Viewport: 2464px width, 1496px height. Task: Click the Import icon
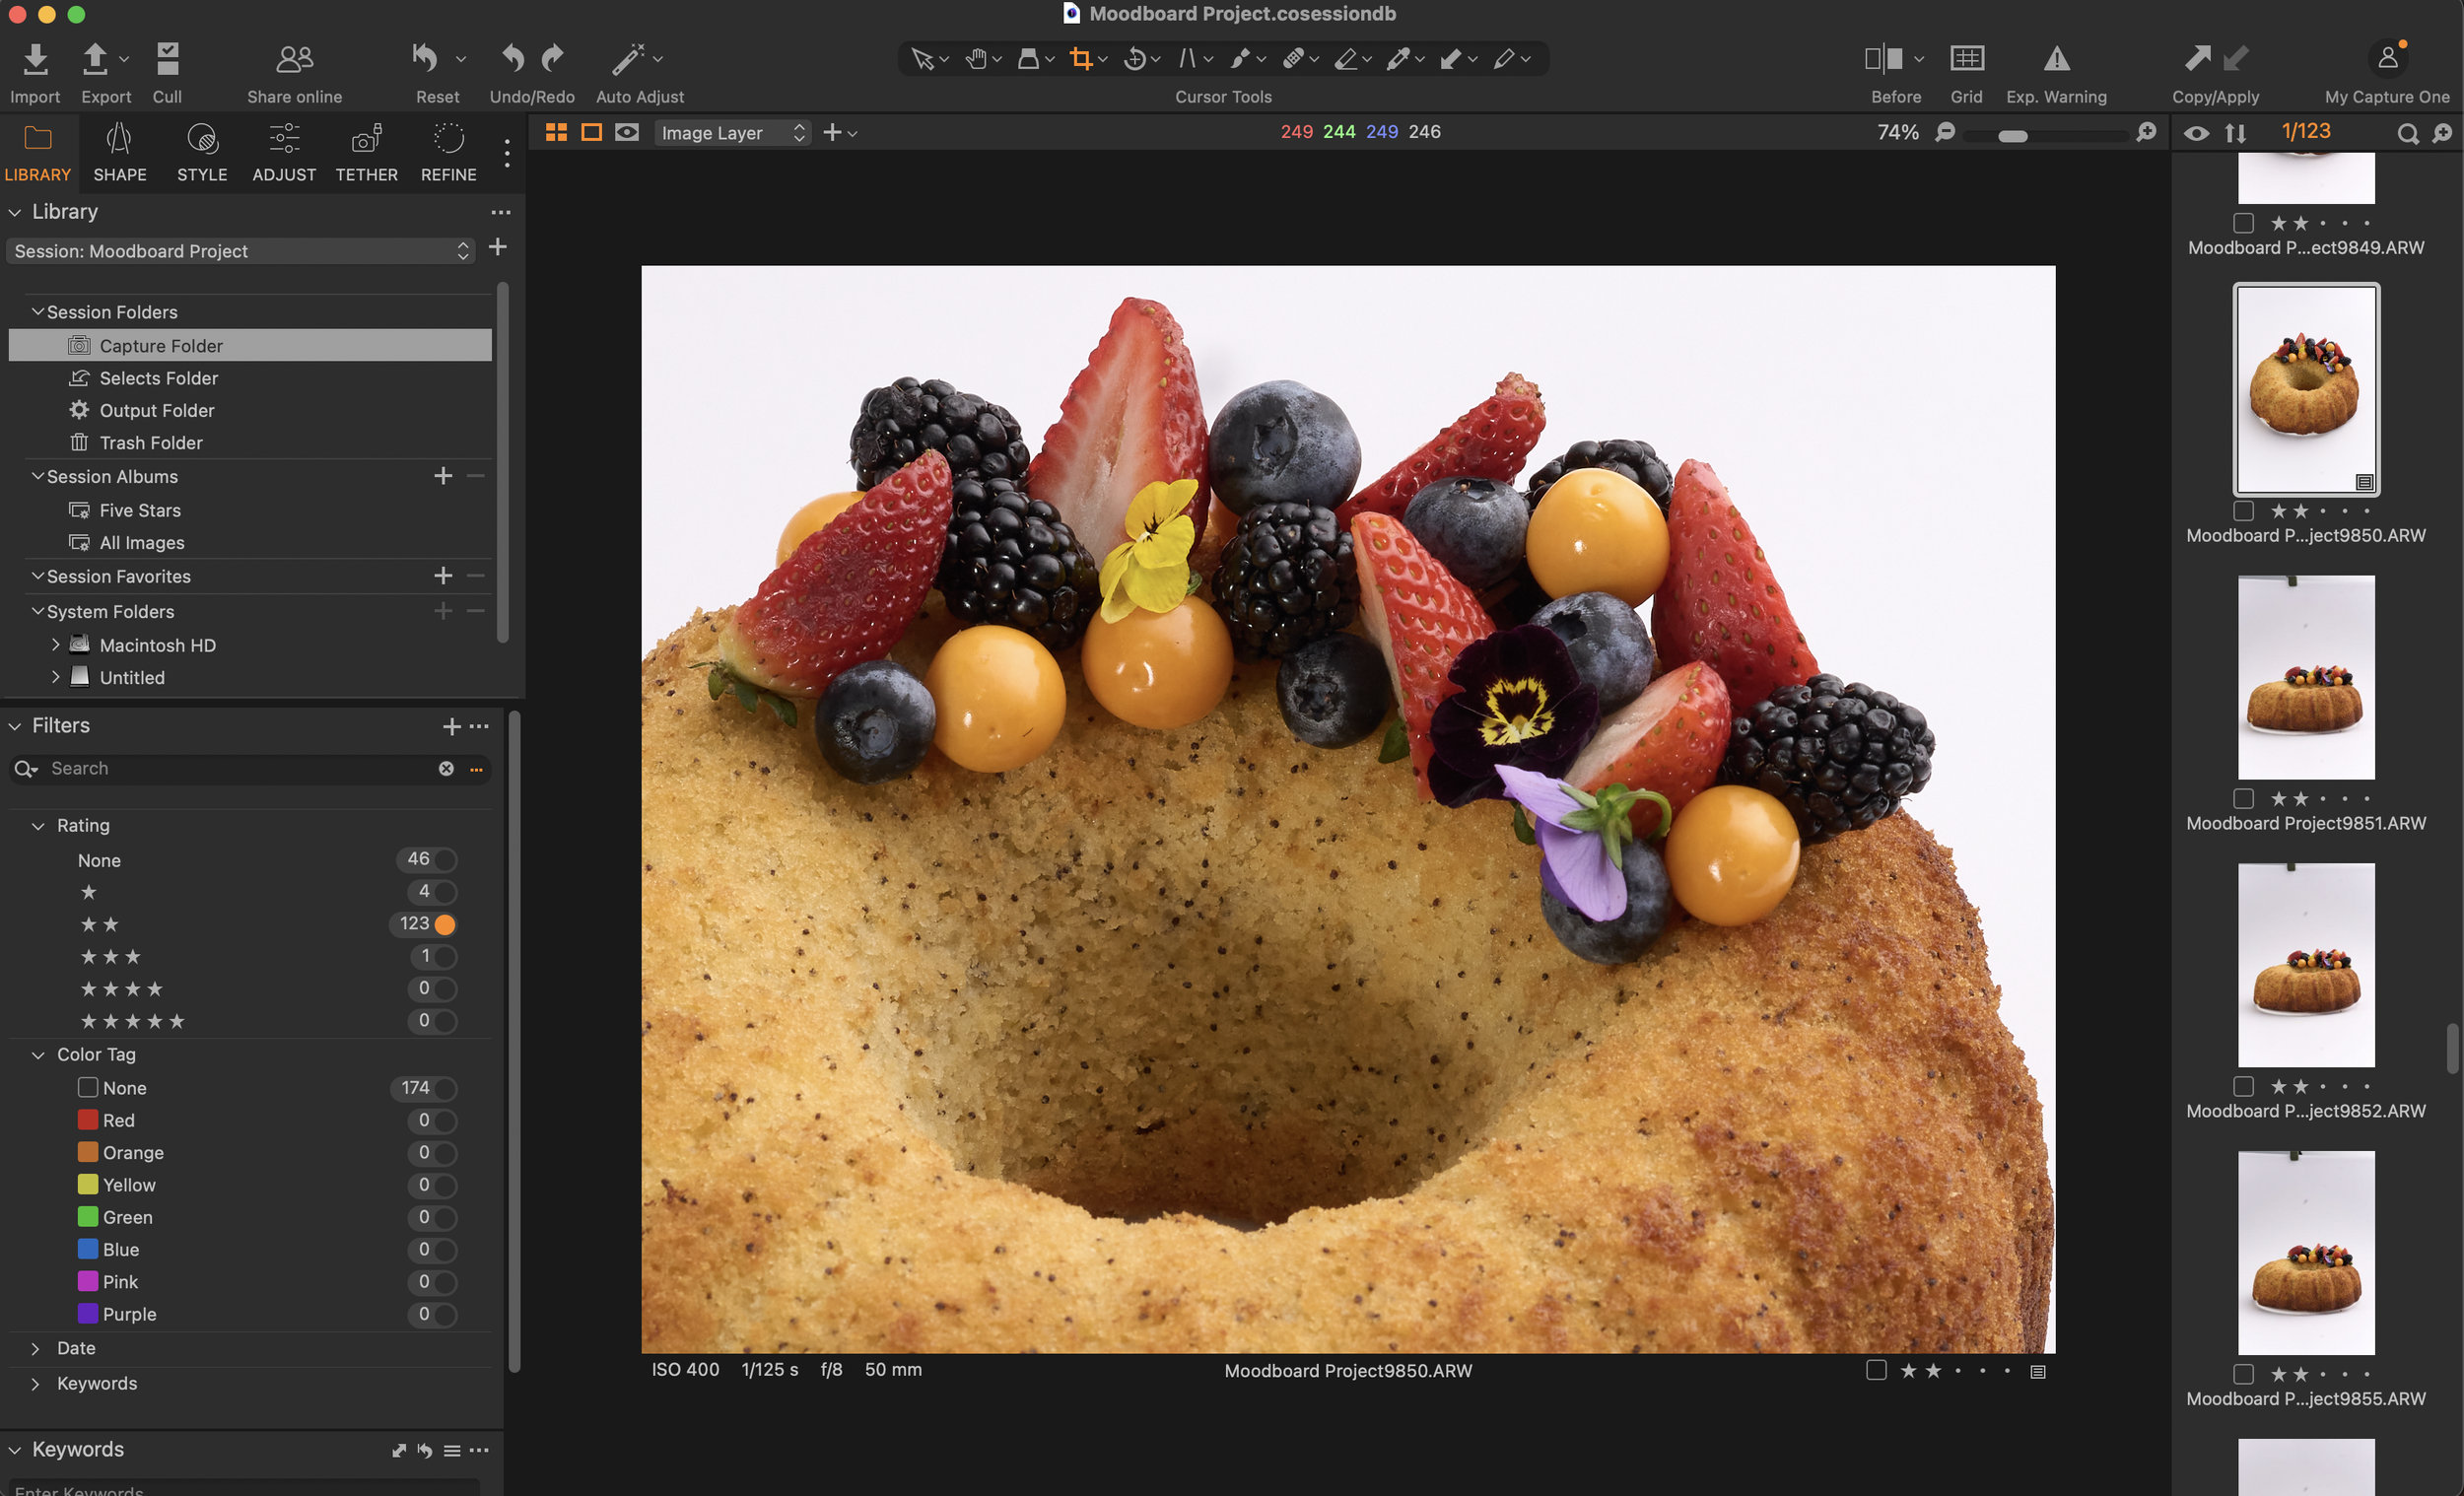tap(35, 59)
